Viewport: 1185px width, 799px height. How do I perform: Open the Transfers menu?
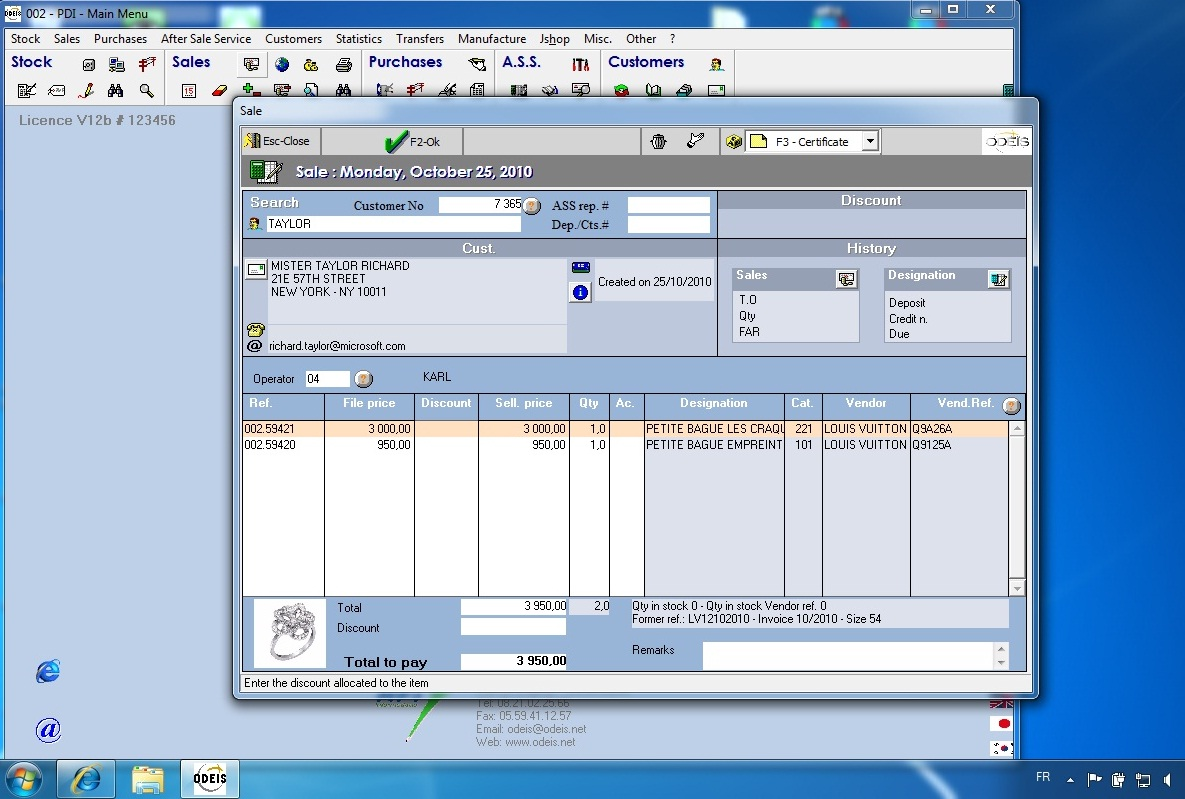[420, 39]
